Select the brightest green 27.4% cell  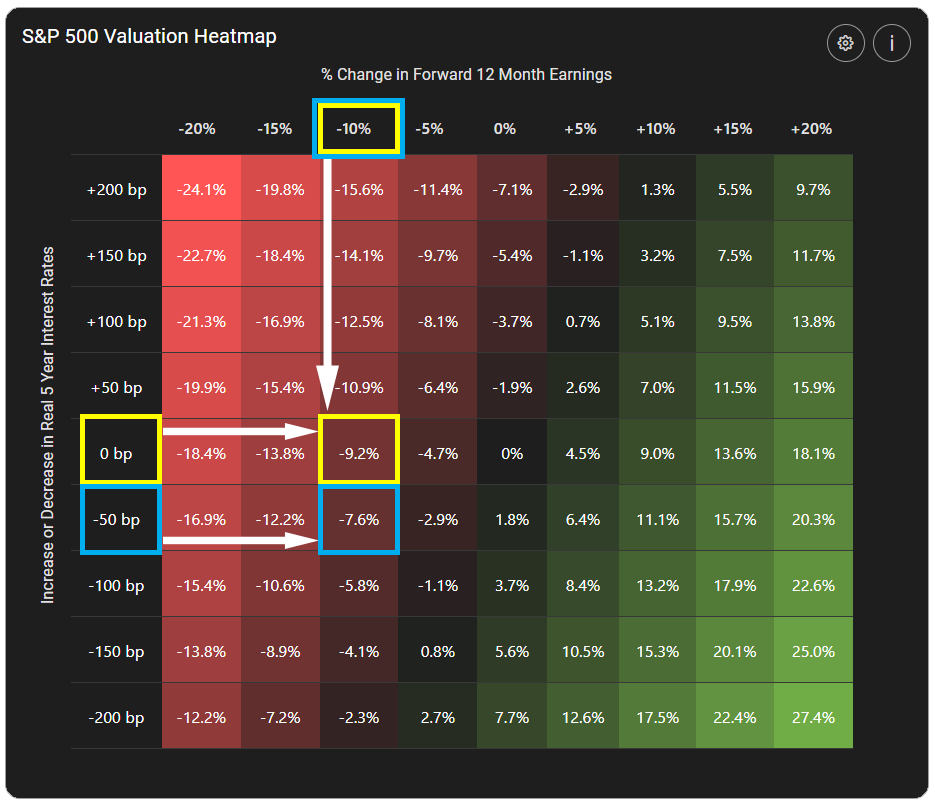tap(812, 716)
